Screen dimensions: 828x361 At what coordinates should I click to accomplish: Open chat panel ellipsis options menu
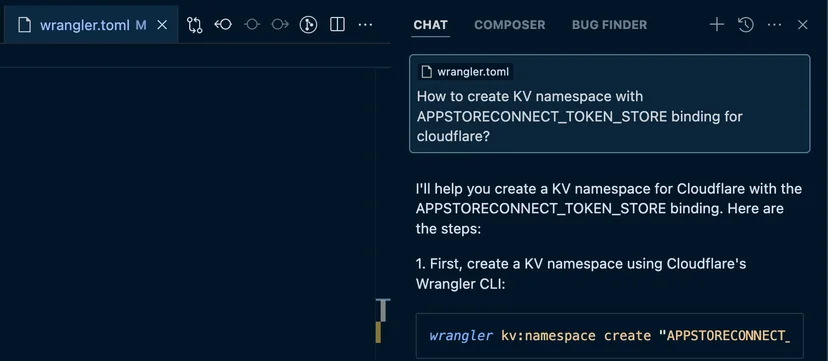pyautogui.click(x=774, y=24)
